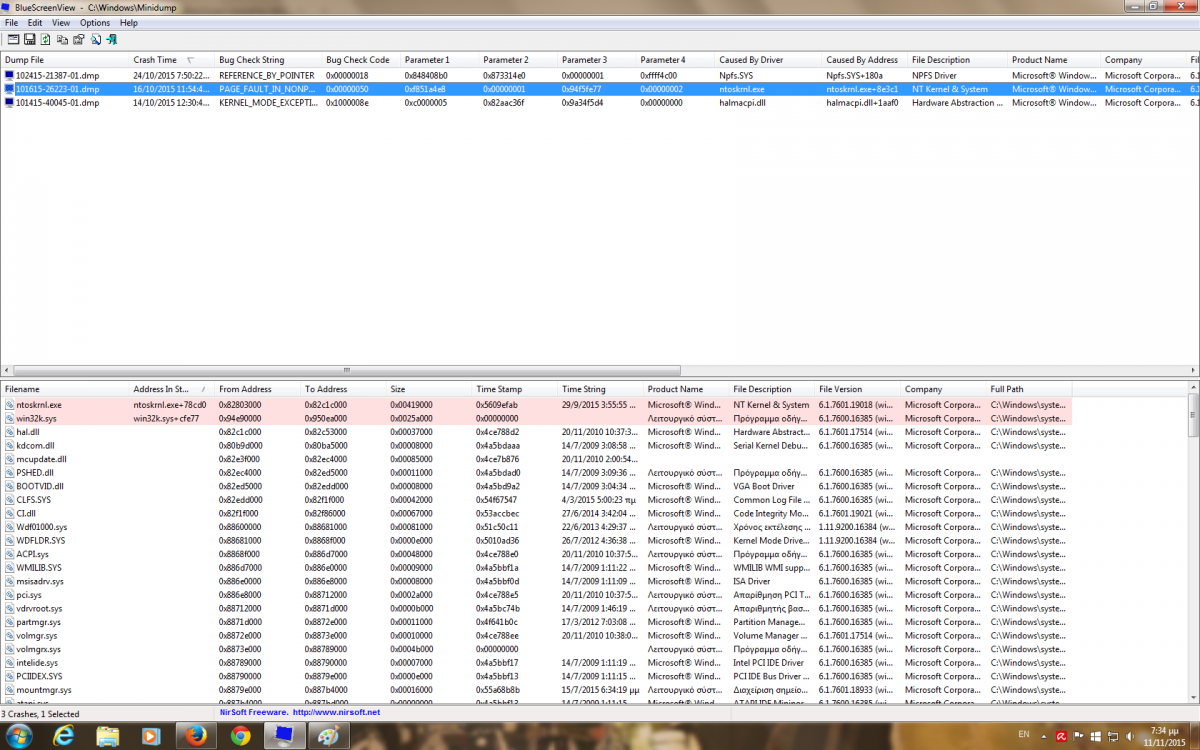Launch Windows Media Player from the taskbar
Viewport: 1200px width, 750px height.
click(151, 736)
